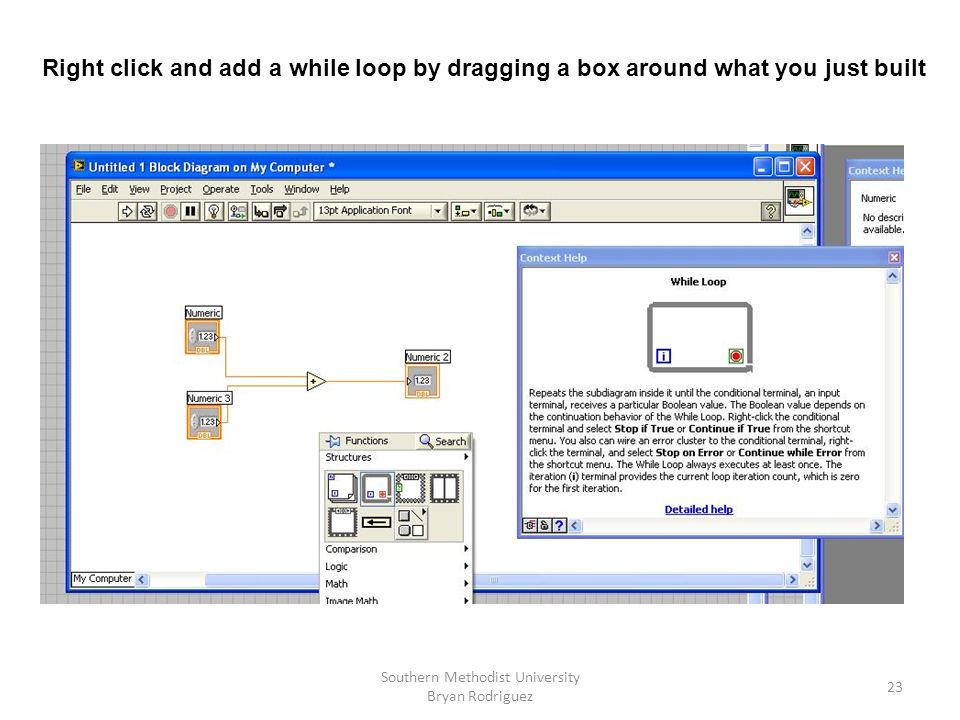Click Context Help scroll down arrow
Image resolution: width=960 pixels, height=720 pixels.
click(x=892, y=509)
